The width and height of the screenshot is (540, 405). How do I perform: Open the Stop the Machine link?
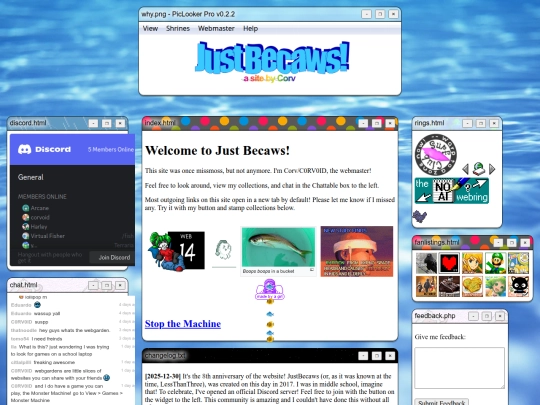[x=183, y=324]
